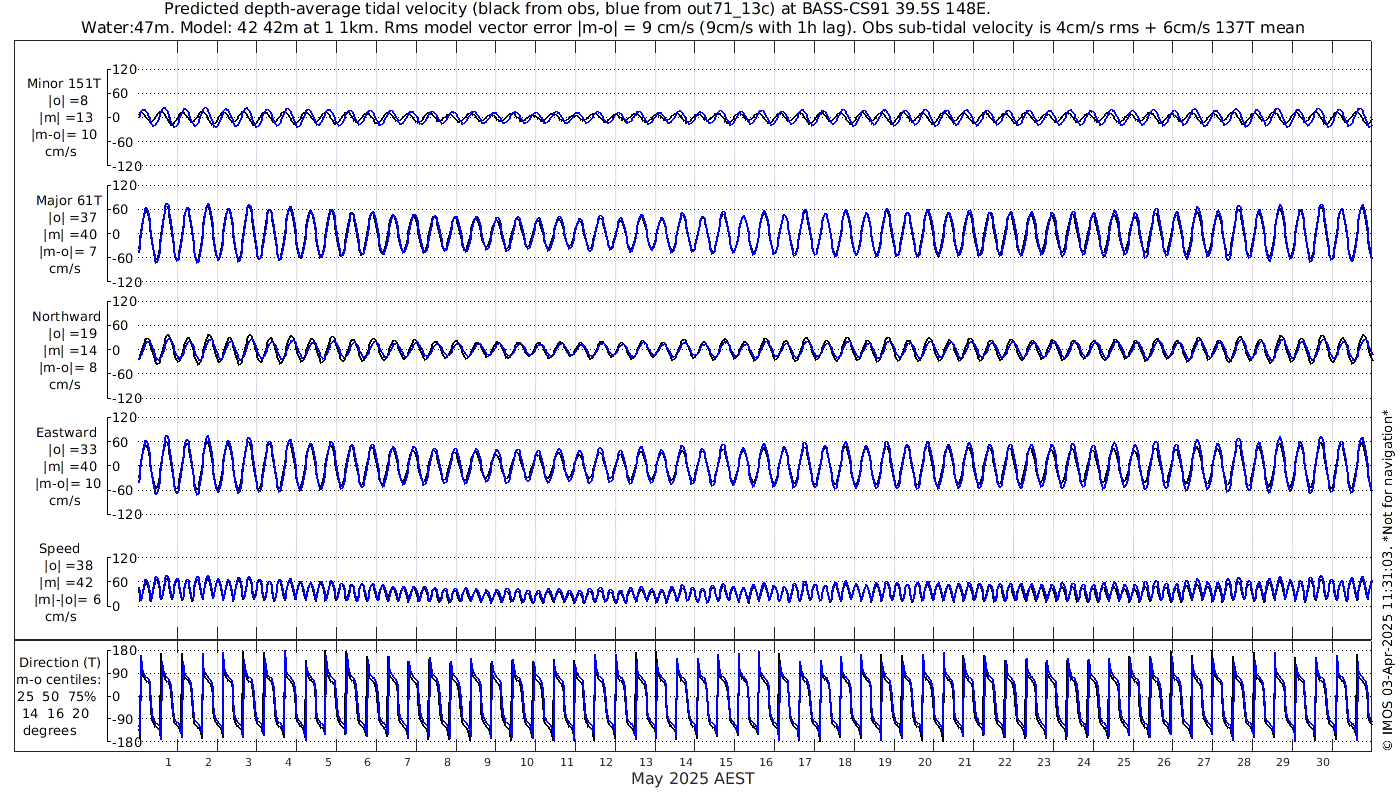The image size is (1400, 800).
Task: Click the 'Minor 151T' panel label
Action: click(64, 84)
